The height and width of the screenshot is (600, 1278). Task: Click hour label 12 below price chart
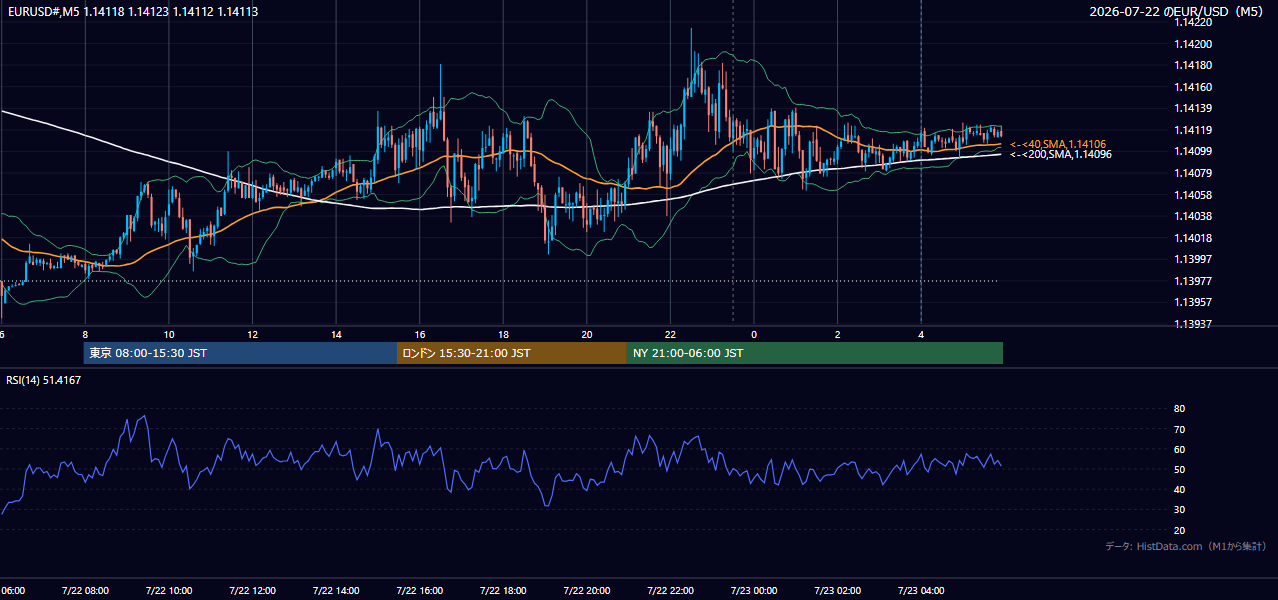(x=253, y=334)
